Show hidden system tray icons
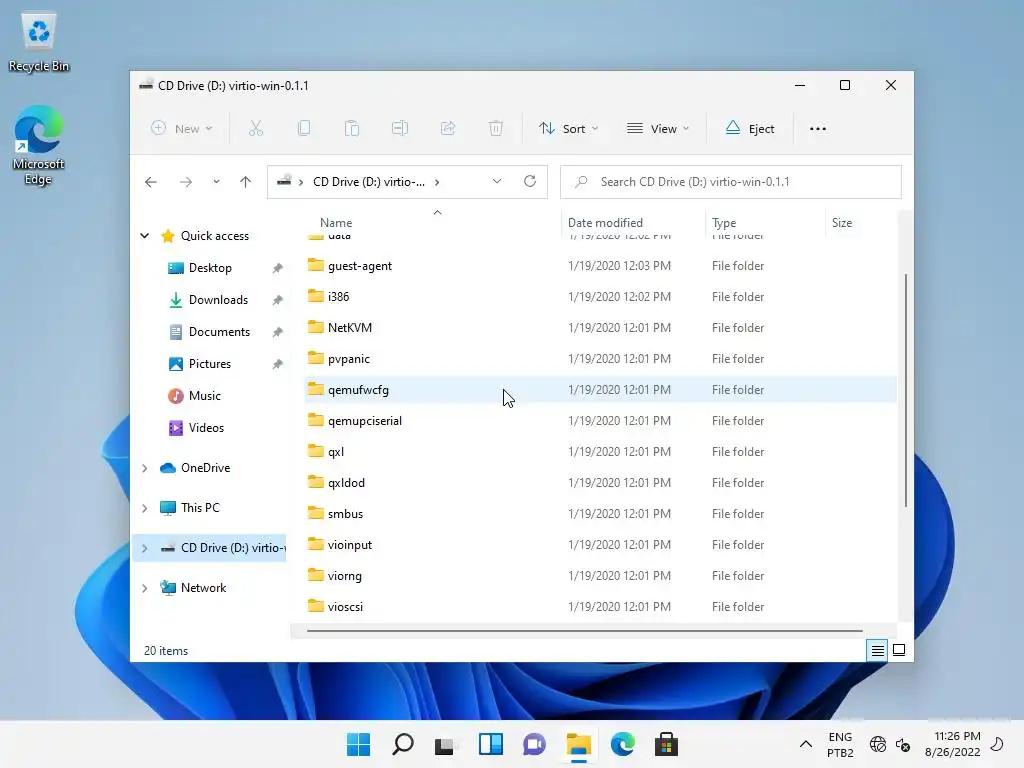 pos(806,744)
